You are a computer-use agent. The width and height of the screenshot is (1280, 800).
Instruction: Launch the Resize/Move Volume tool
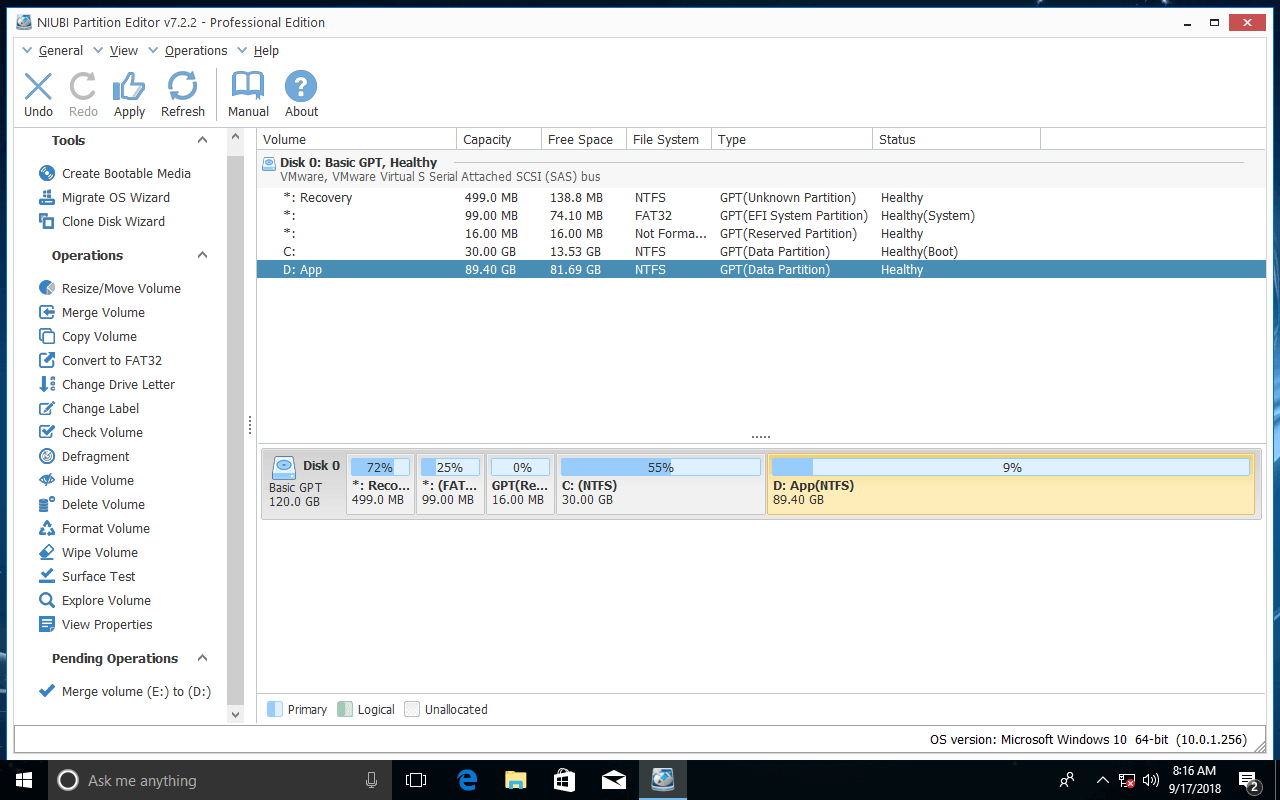point(122,288)
